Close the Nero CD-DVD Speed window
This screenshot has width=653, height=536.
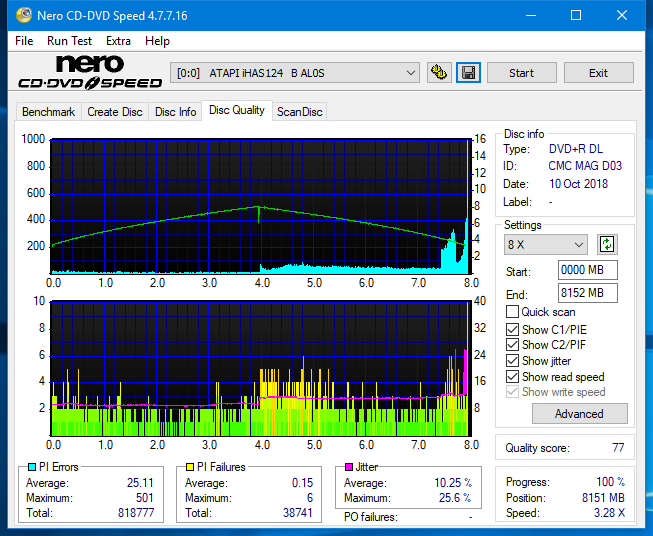coord(622,15)
